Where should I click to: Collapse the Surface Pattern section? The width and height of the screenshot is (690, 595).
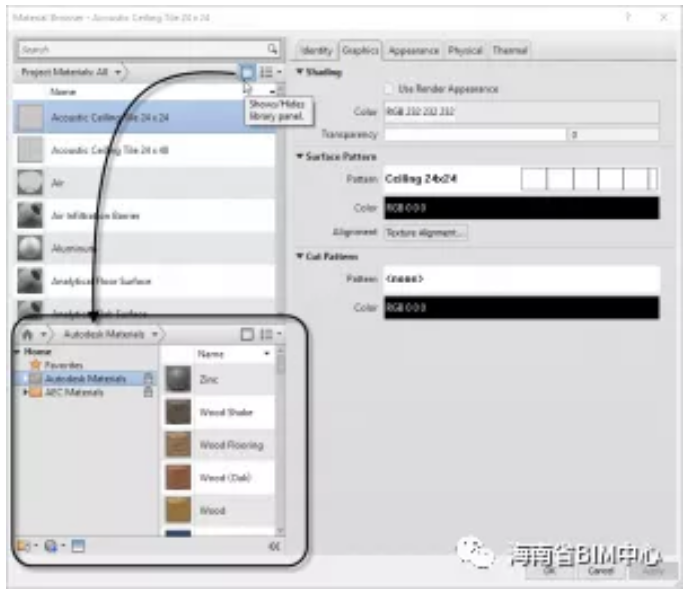(299, 156)
